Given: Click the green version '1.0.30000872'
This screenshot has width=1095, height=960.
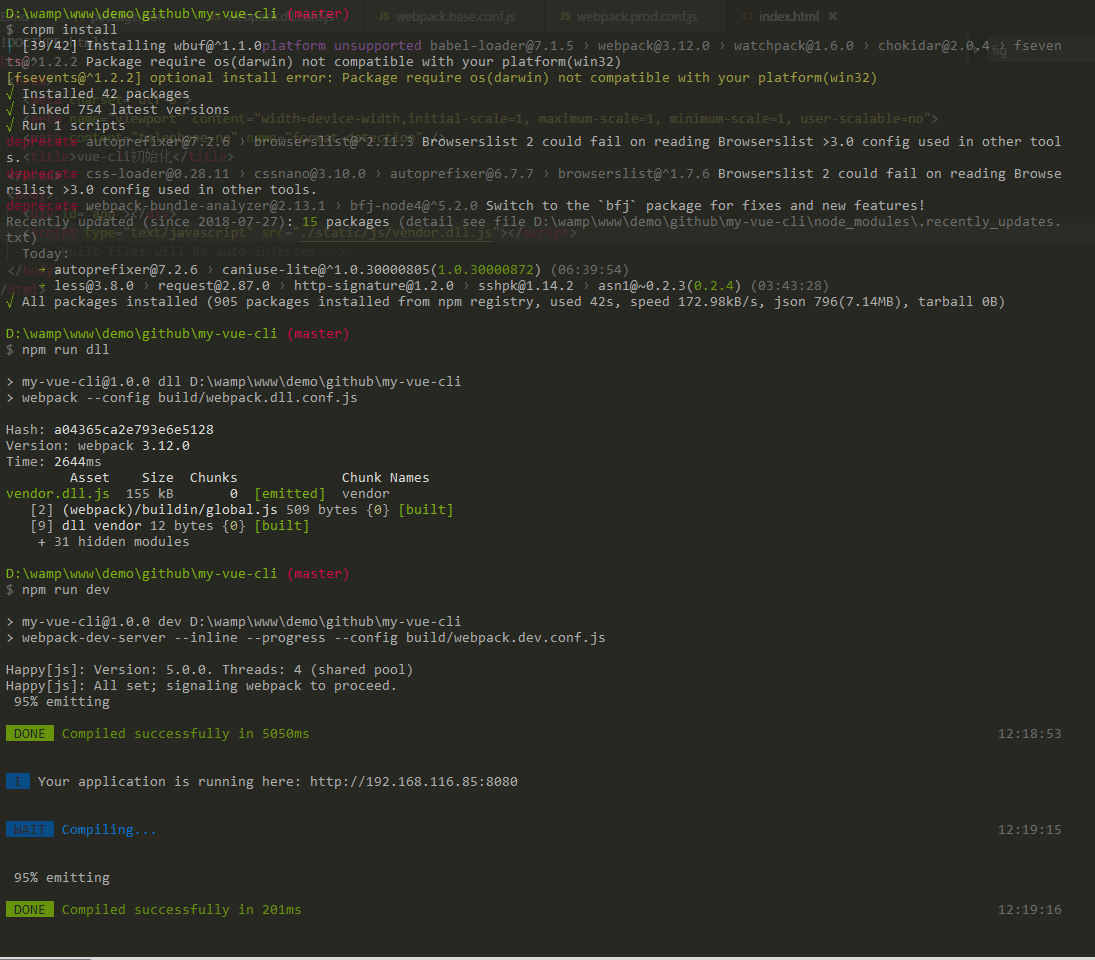Looking at the screenshot, I should (486, 269).
